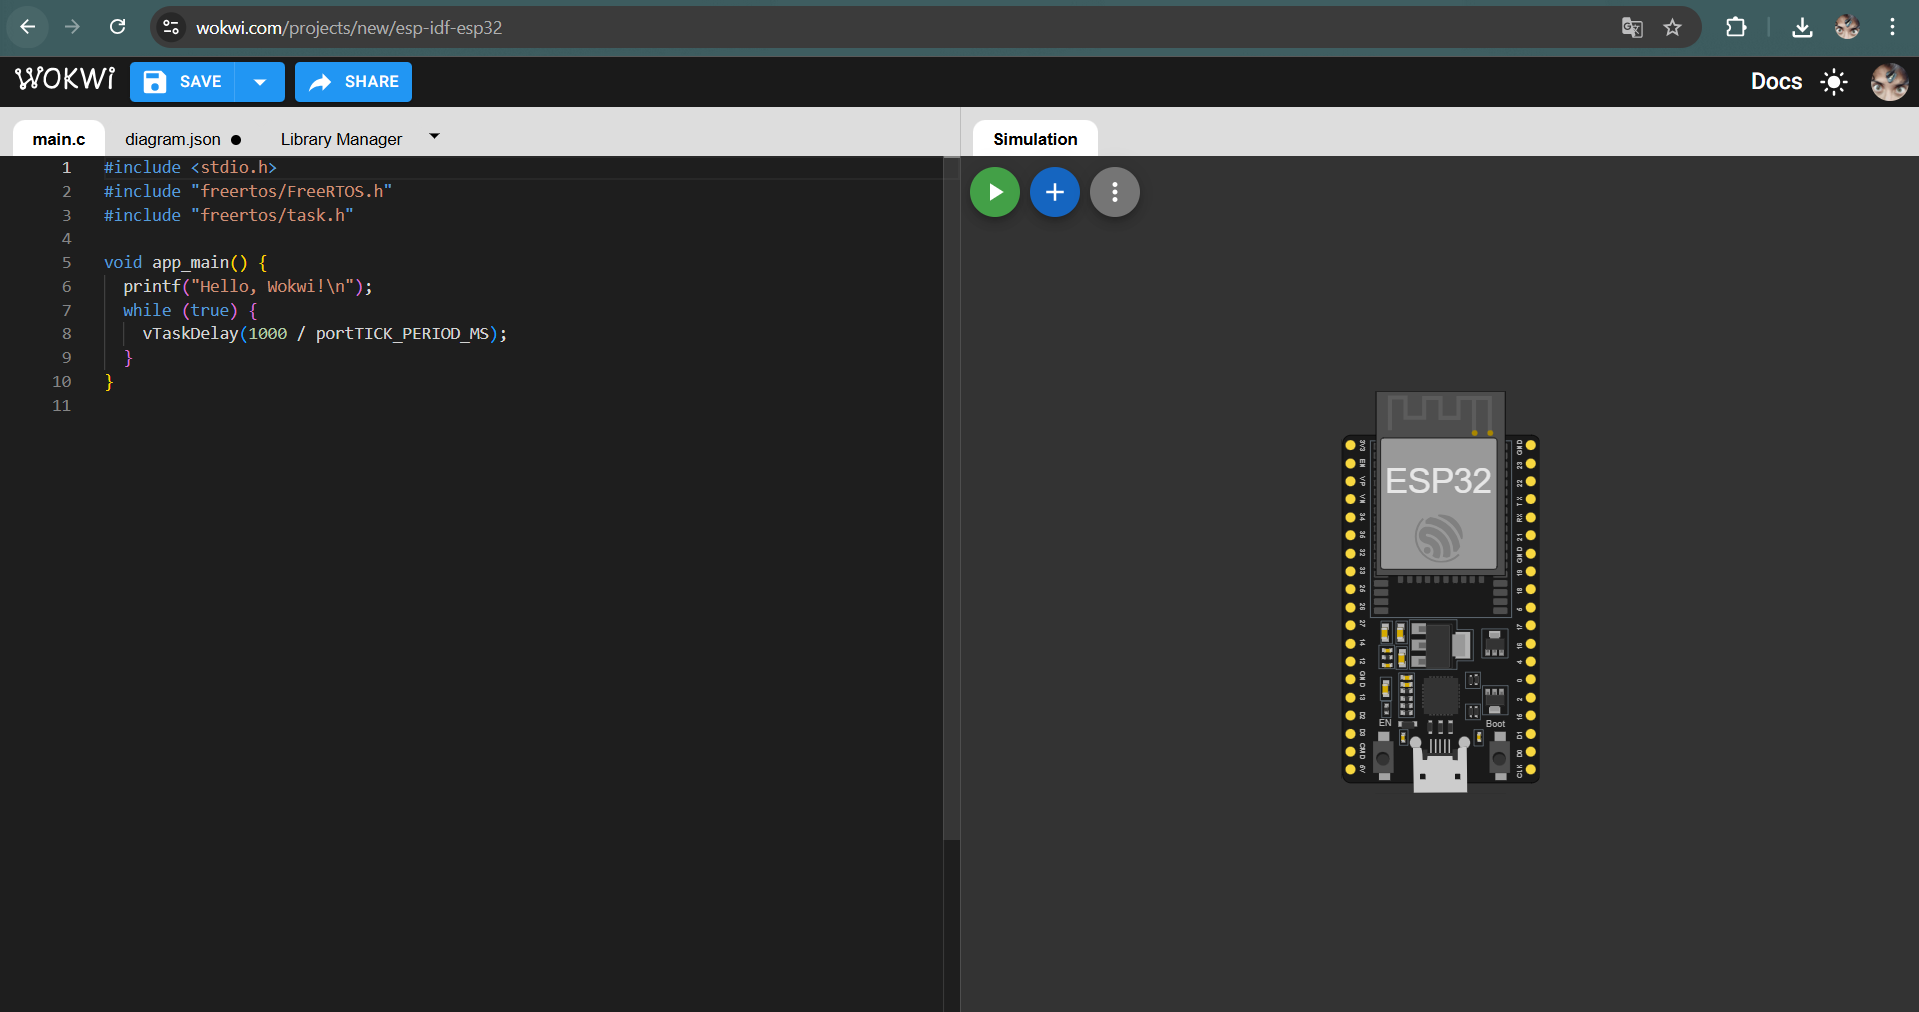Image resolution: width=1919 pixels, height=1012 pixels.
Task: Click line number 11 in the gutter
Action: click(62, 406)
